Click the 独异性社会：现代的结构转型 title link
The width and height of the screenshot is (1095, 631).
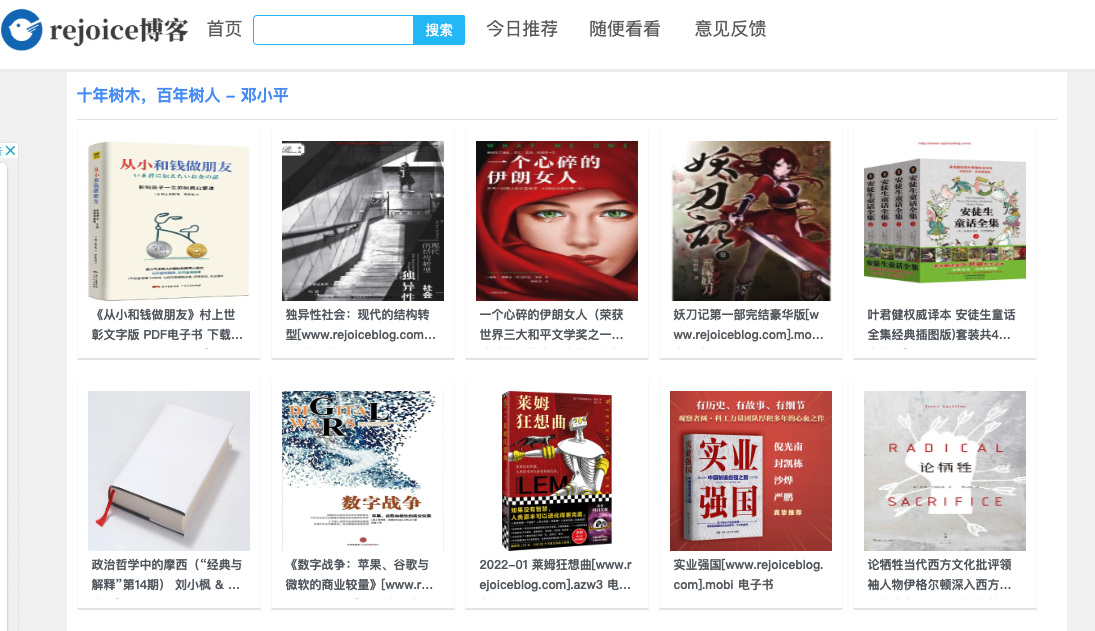tap(360, 325)
